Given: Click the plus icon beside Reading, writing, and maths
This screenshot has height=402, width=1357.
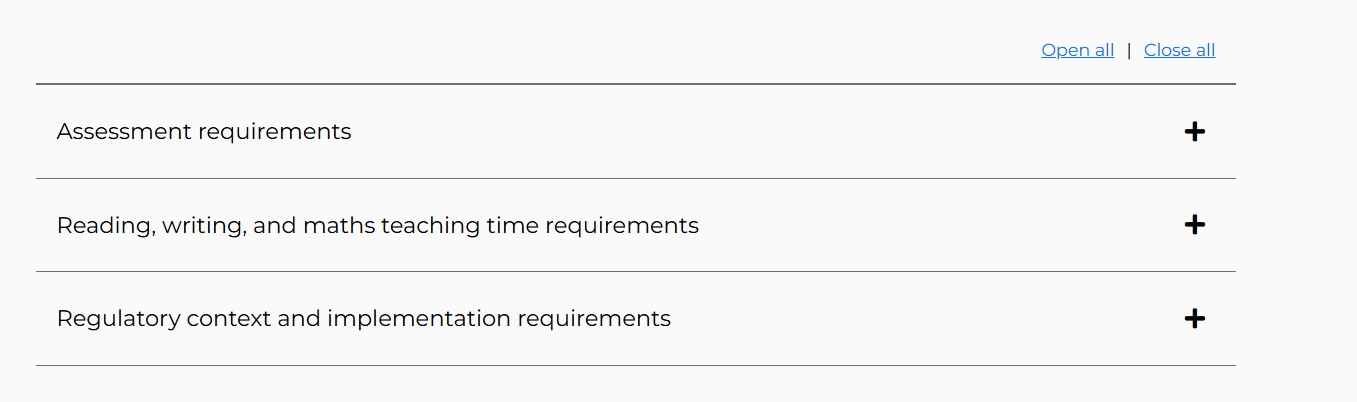Looking at the screenshot, I should 1194,225.
